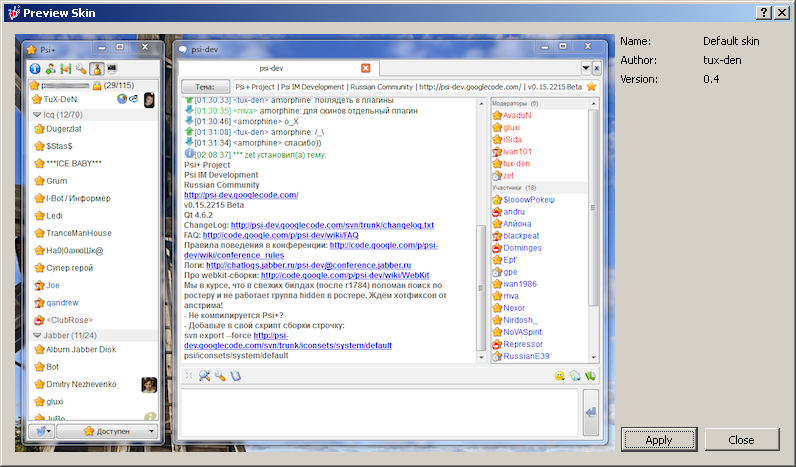Select contact TranceManHouse in the roster
Viewport: 796px width, 467px height.
point(80,232)
